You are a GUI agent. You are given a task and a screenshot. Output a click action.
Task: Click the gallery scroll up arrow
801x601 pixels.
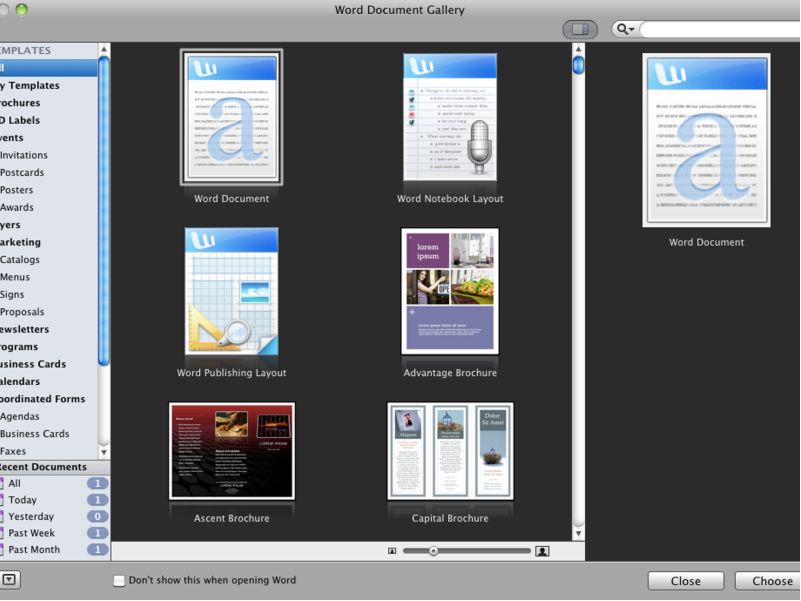pyautogui.click(x=578, y=49)
